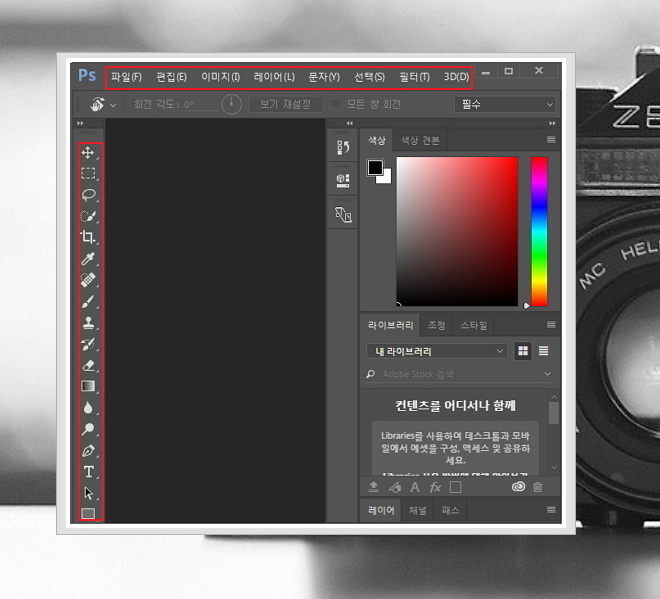Select the Path Selection tool
660x599 pixels.
tap(88, 493)
